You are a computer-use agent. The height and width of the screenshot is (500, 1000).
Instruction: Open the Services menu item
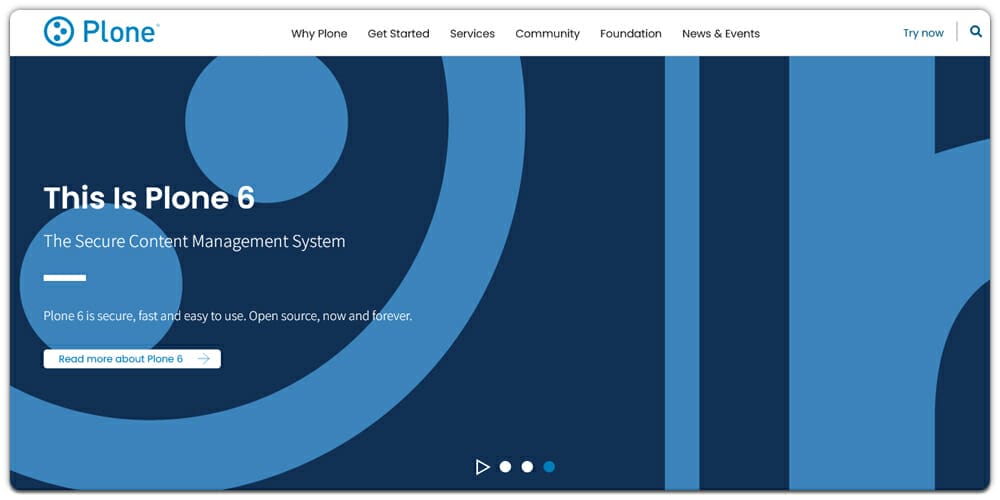[x=472, y=34]
